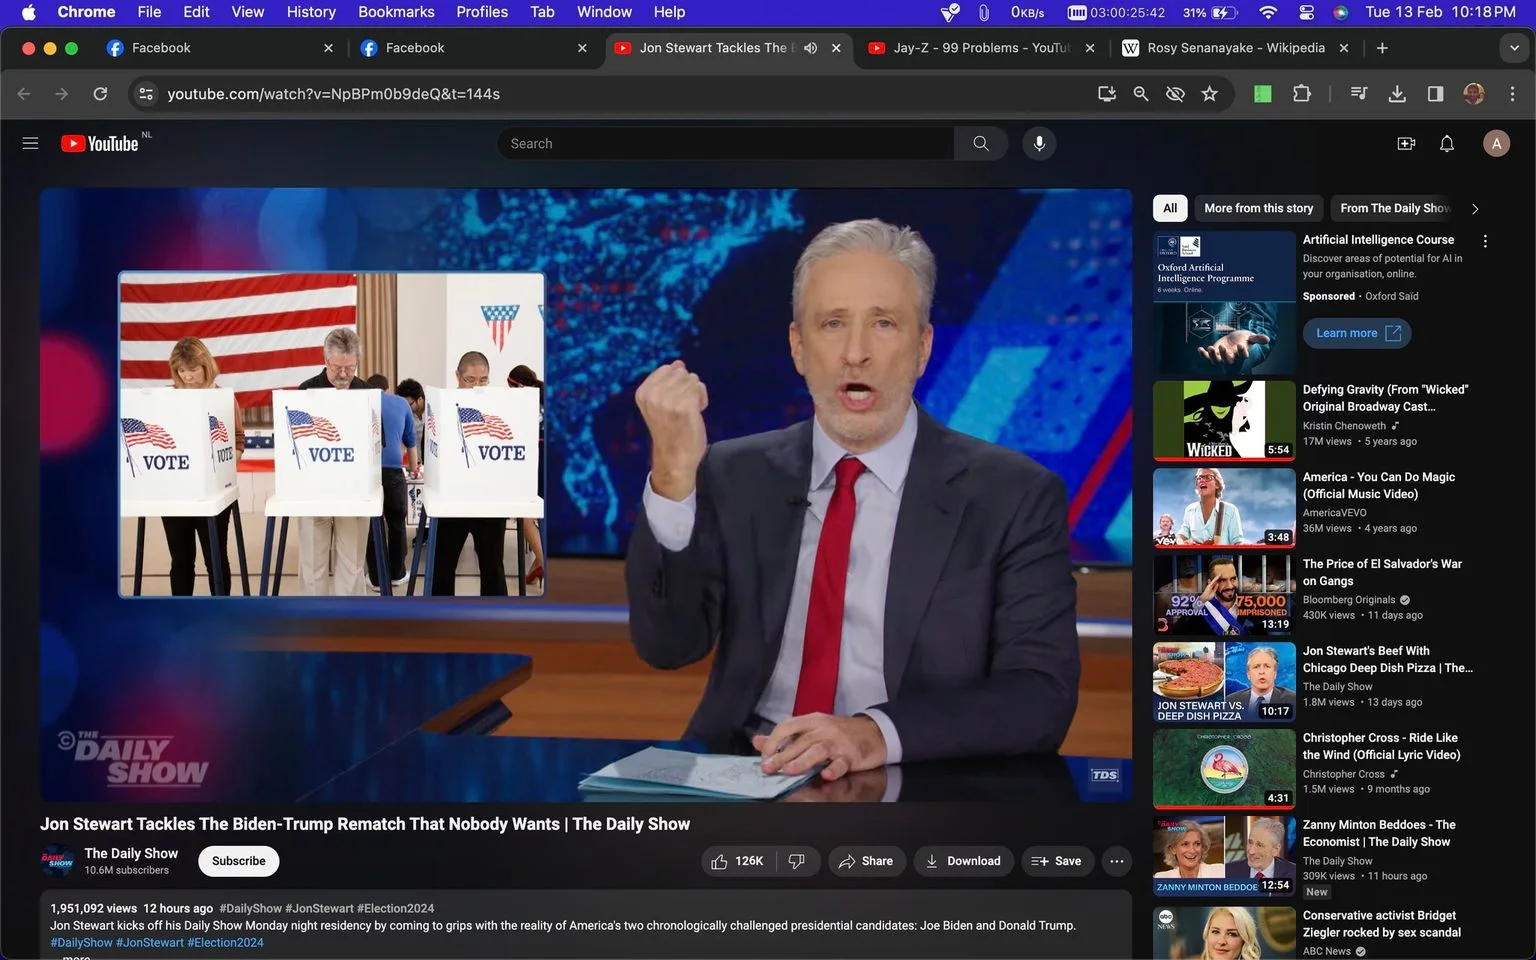Select the More from this story chip
This screenshot has height=960, width=1536.
coord(1259,208)
